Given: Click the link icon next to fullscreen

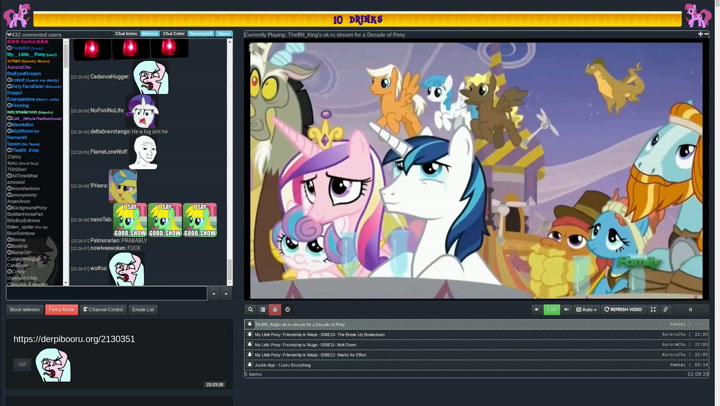Looking at the screenshot, I should (666, 310).
